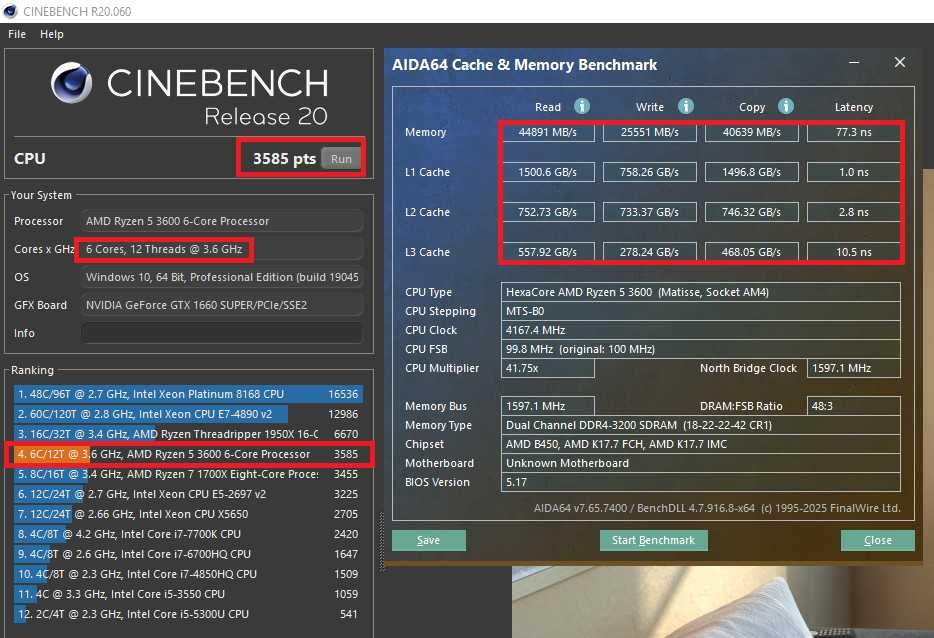Click the empty Info field in Cinebench
Viewport: 934px width, 638px height.
coord(222,333)
